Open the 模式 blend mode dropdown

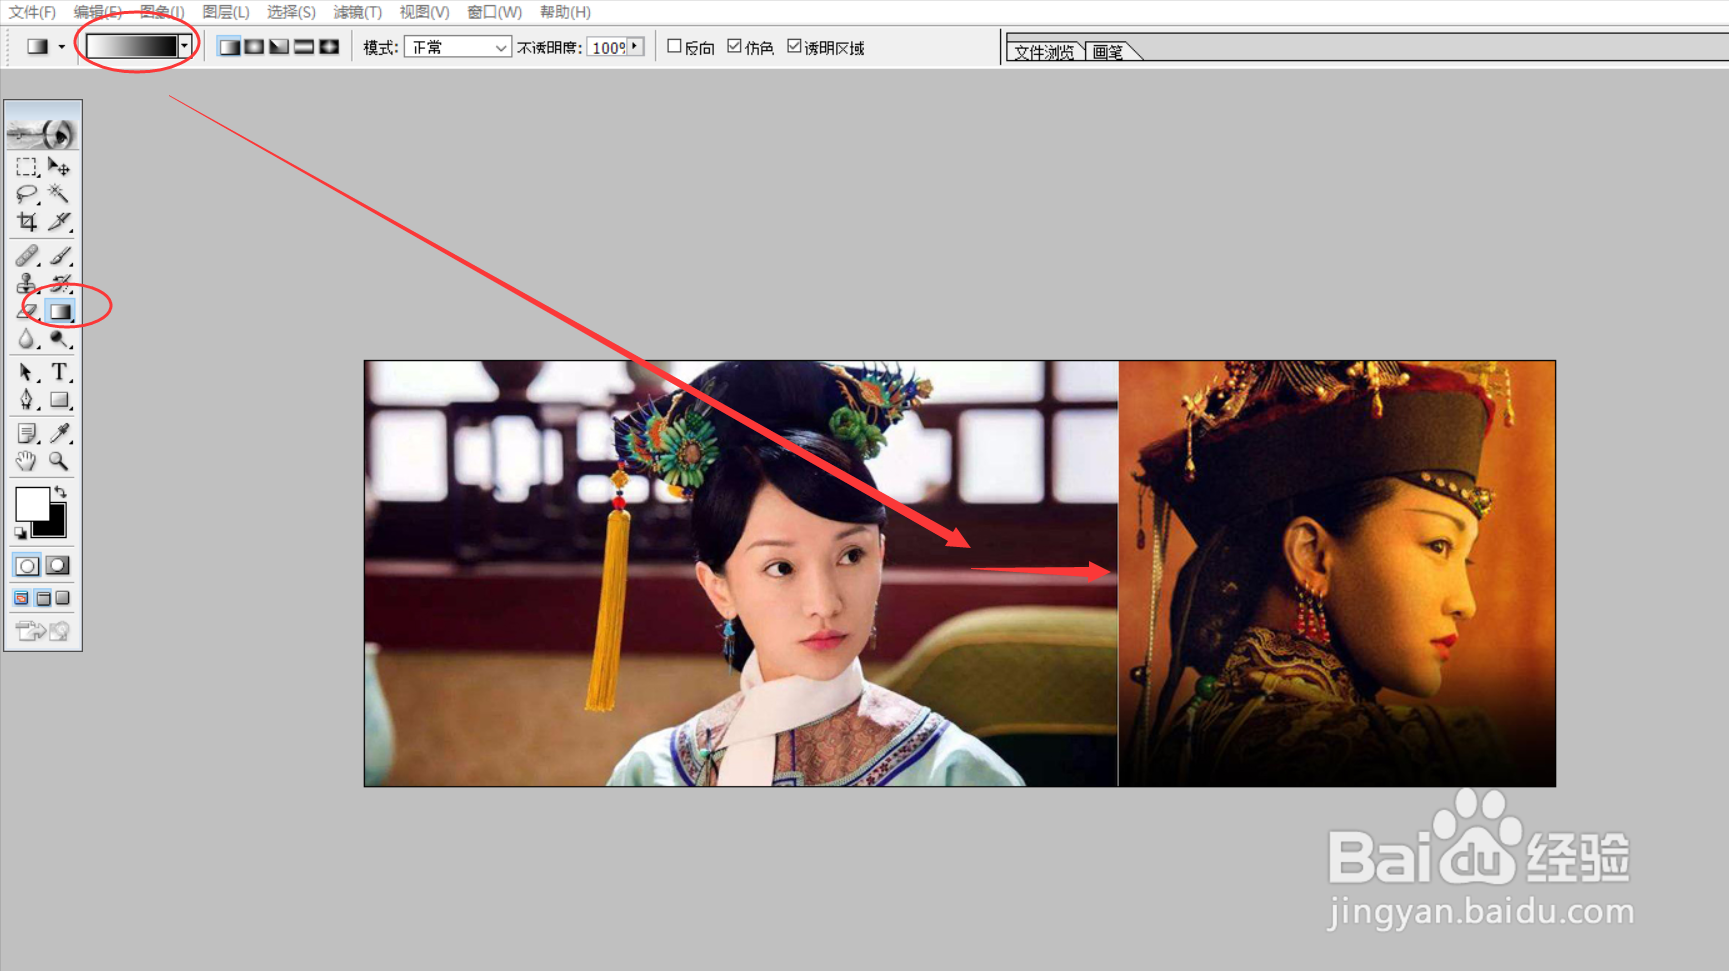pos(458,47)
